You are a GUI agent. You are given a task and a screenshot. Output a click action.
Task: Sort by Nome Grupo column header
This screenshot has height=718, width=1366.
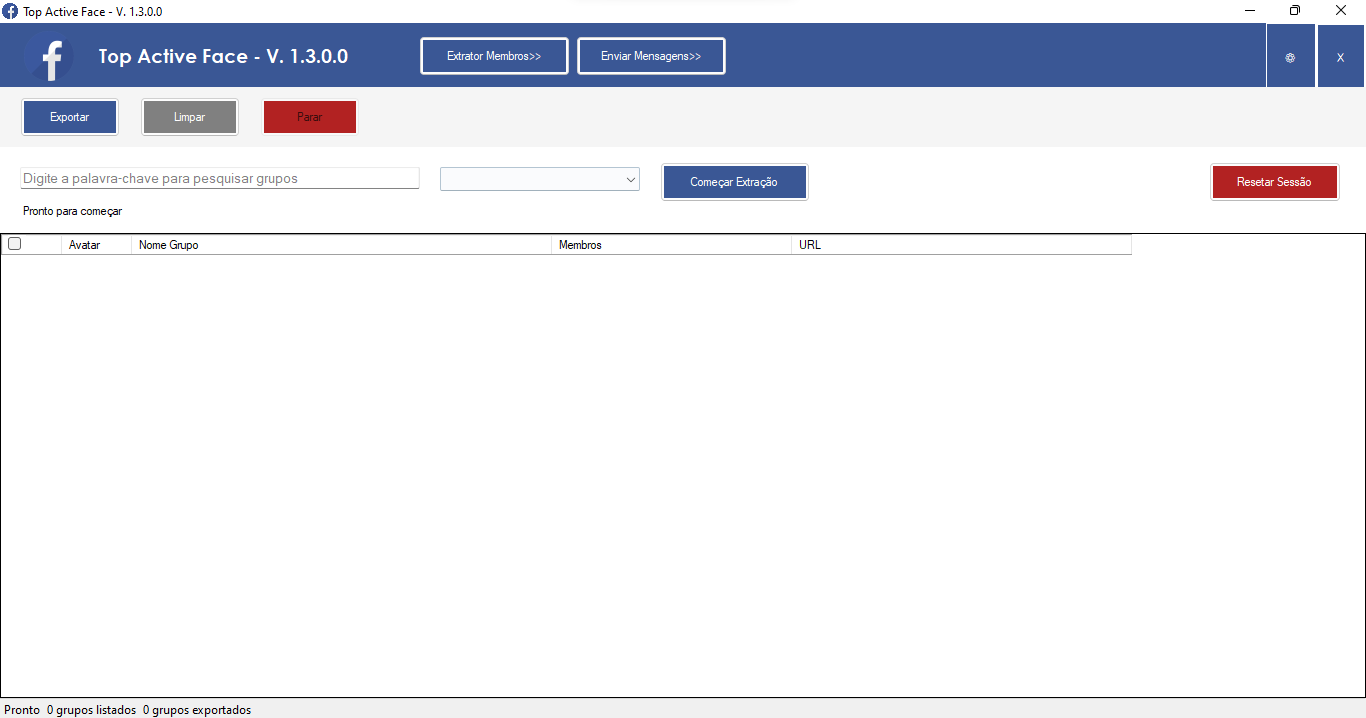pyautogui.click(x=341, y=245)
